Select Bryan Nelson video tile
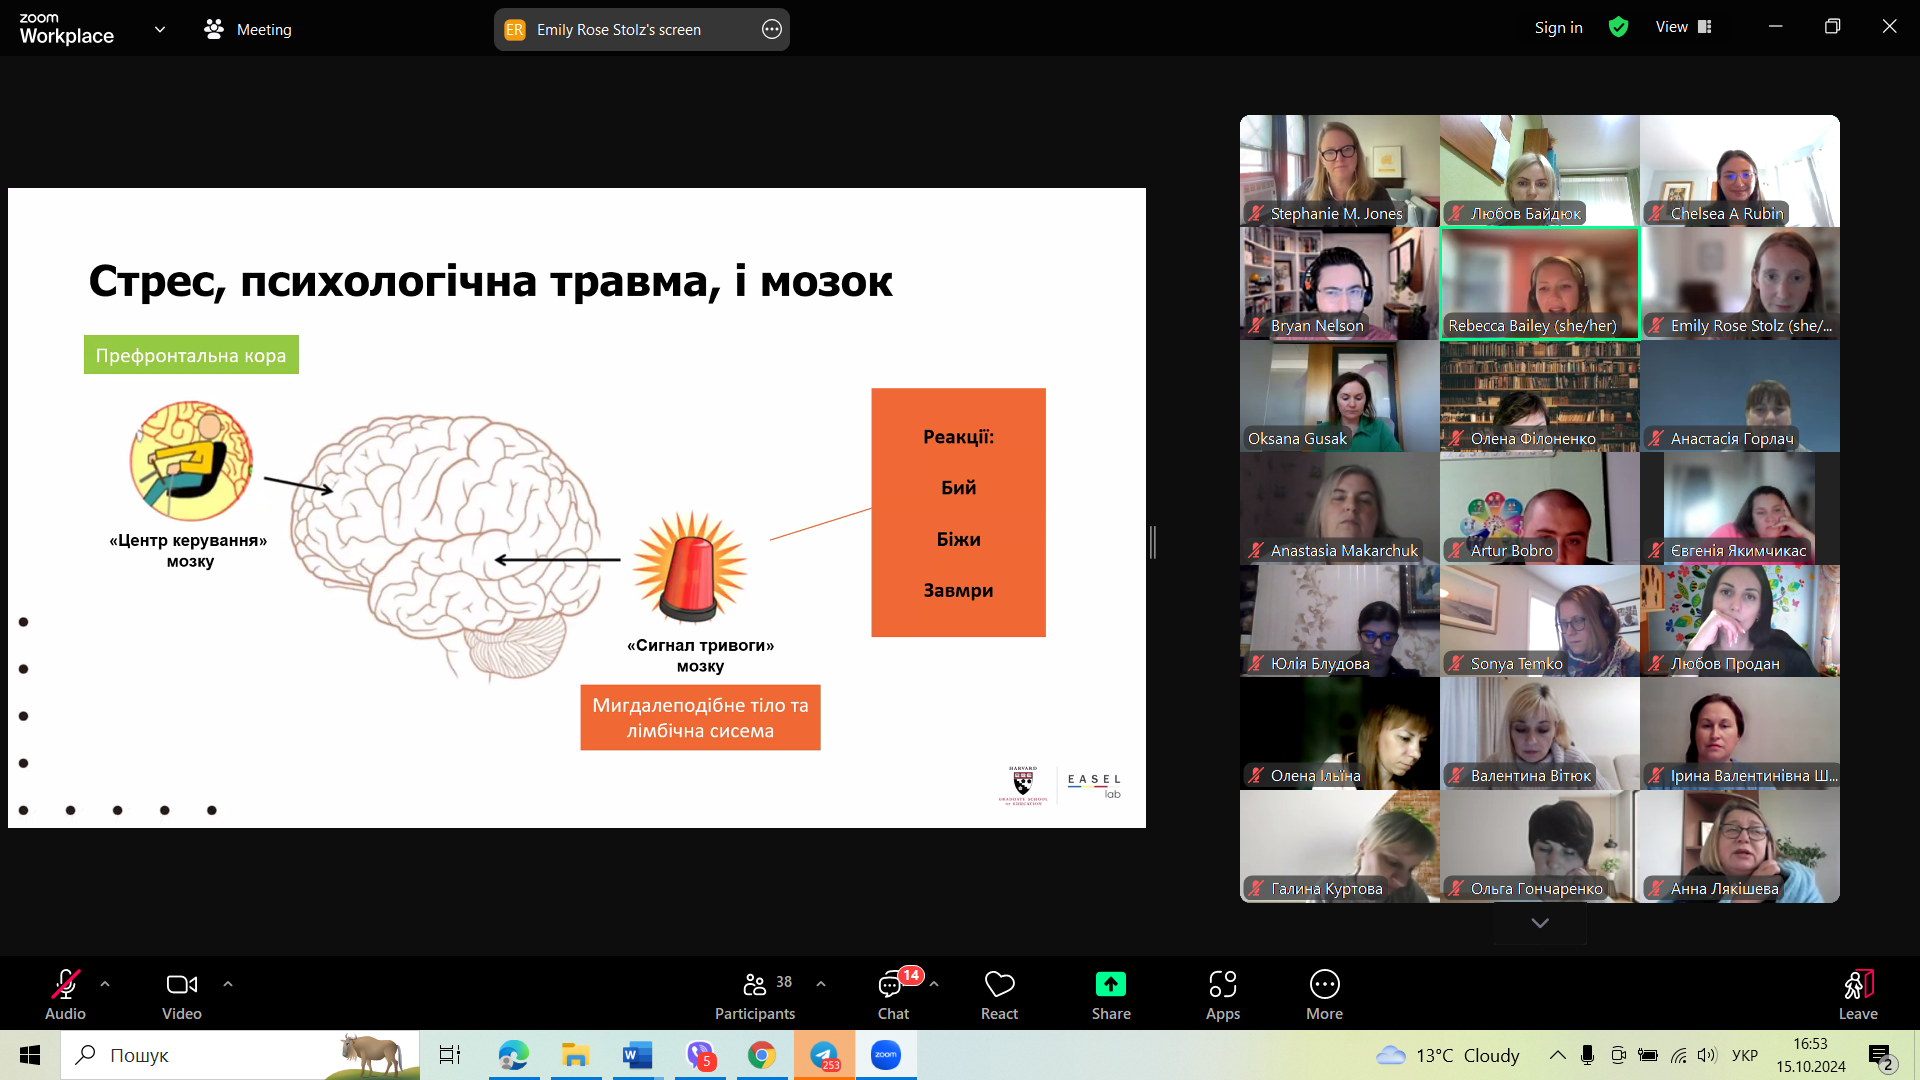Viewport: 1920px width, 1080px height. coord(1340,284)
